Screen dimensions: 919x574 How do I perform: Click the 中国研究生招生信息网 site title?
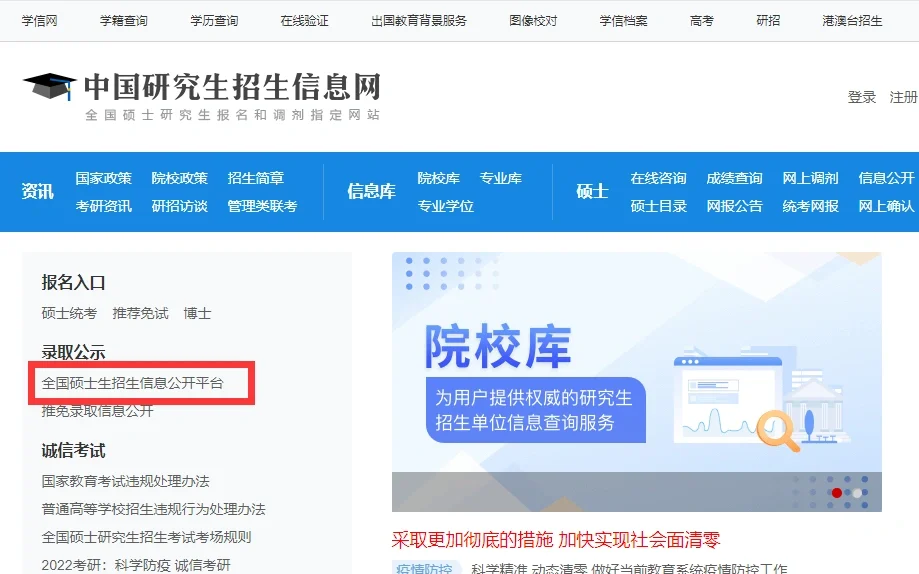(x=233, y=87)
